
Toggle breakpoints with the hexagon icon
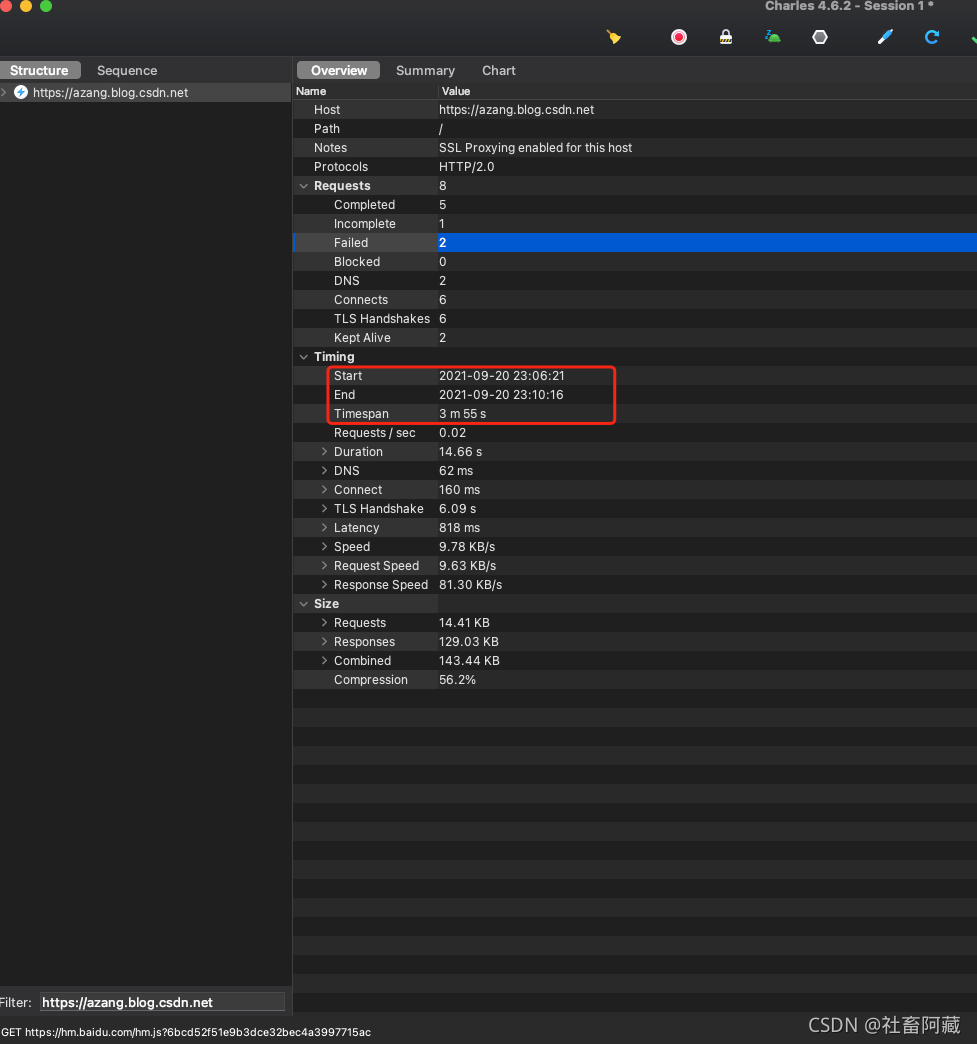point(820,37)
